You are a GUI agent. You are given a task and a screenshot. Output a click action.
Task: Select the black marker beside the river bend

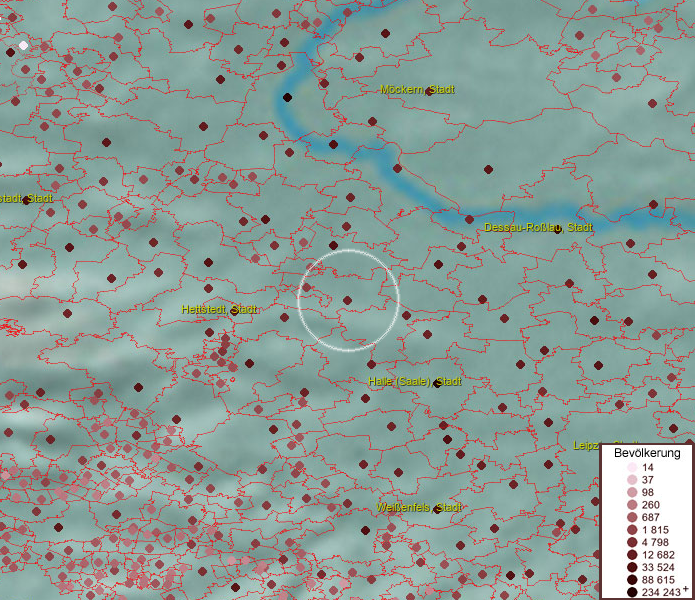(287, 97)
